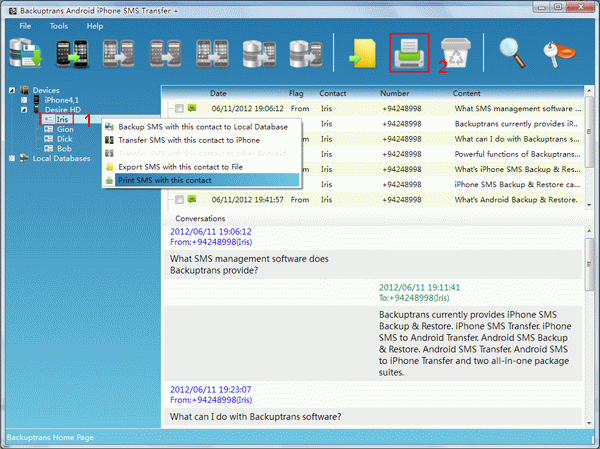
Task: Click the message list scrollbar thumb
Action: tap(589, 132)
